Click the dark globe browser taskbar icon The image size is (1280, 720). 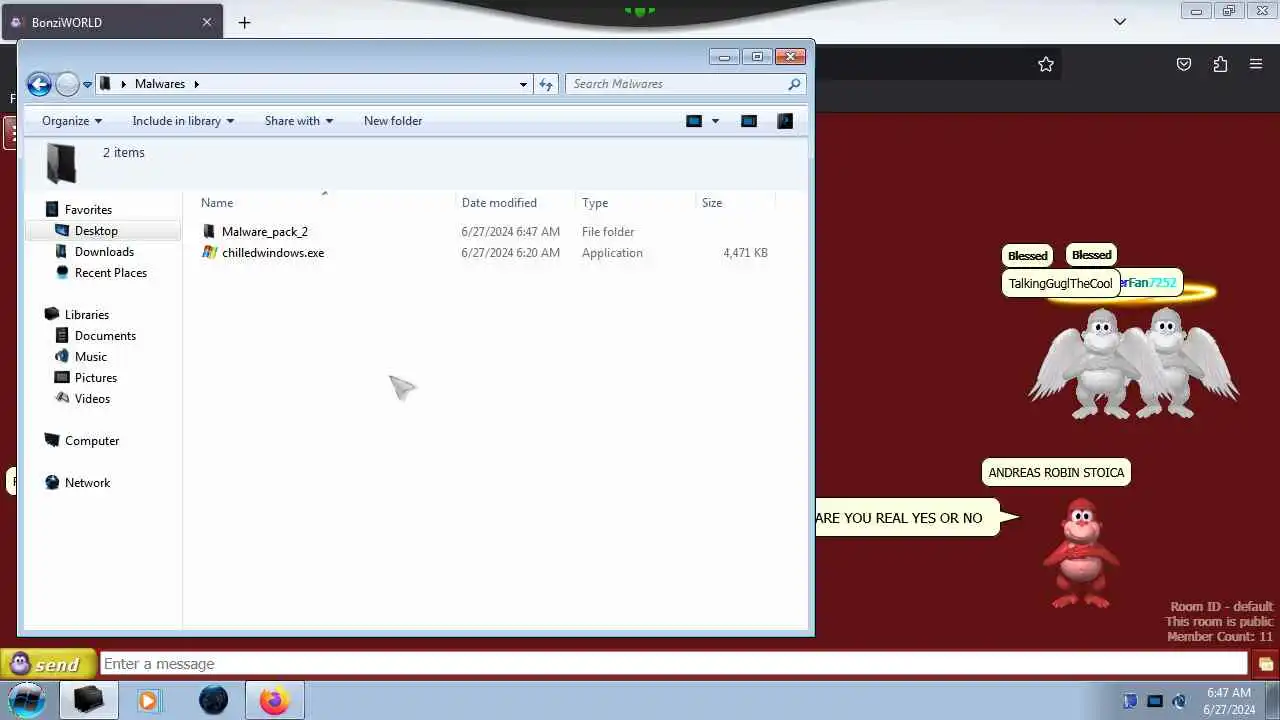[213, 701]
